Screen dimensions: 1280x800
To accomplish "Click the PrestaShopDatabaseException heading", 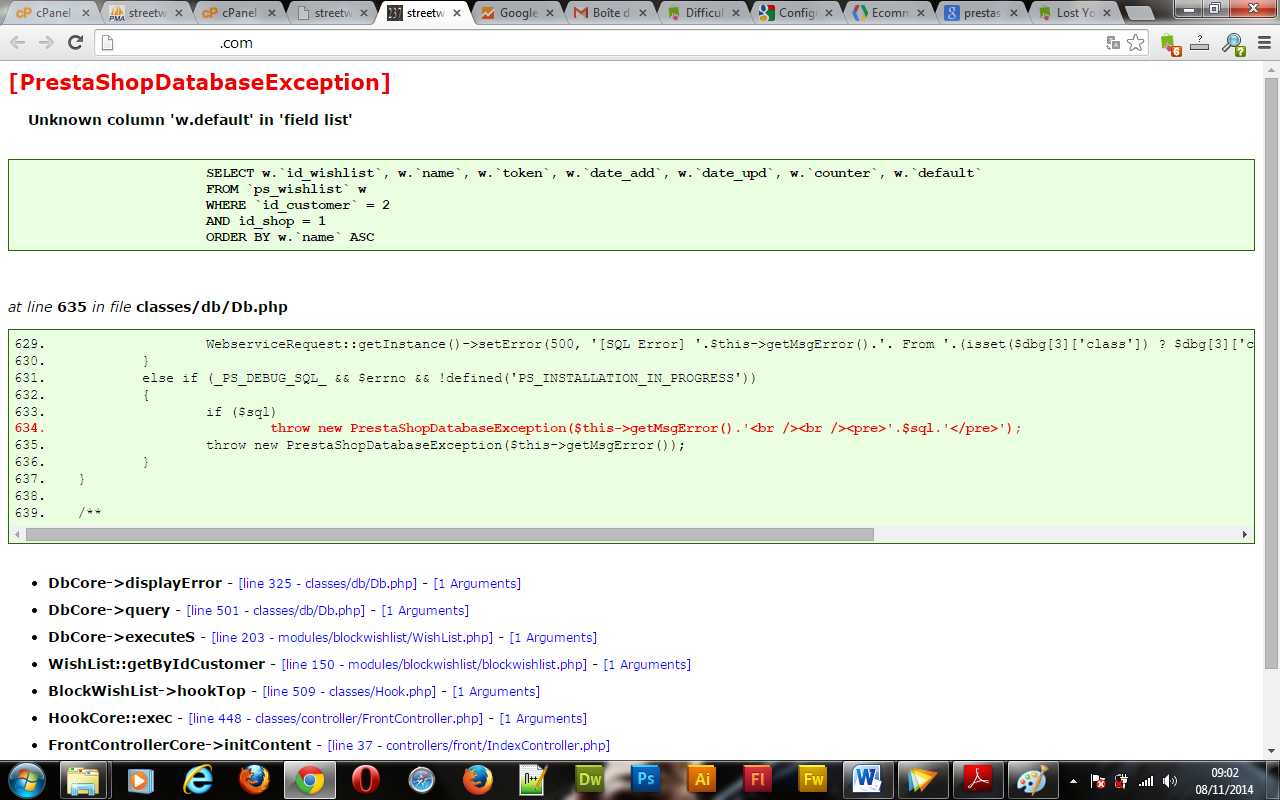I will tap(199, 82).
